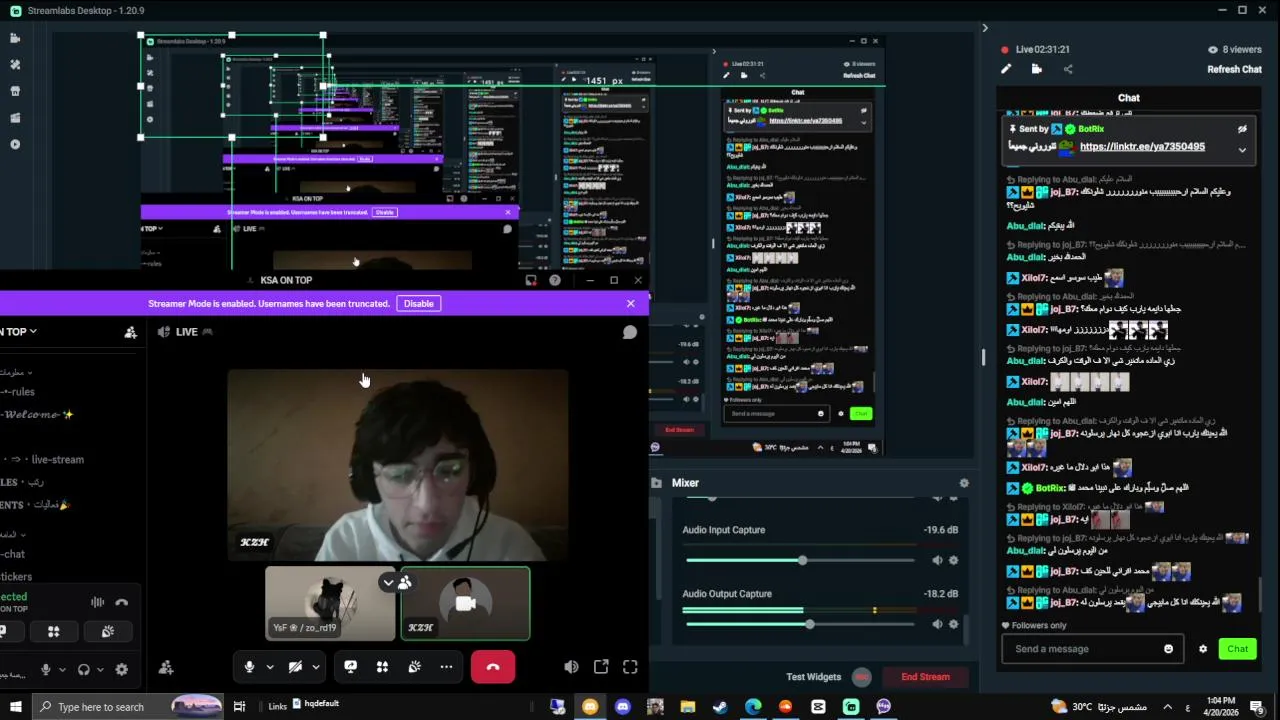Open chat settings gear

[x=1203, y=649]
